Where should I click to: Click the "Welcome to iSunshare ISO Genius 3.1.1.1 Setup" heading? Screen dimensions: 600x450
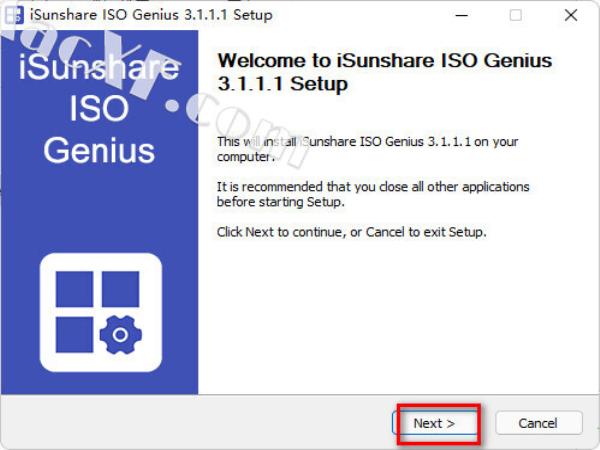(385, 72)
